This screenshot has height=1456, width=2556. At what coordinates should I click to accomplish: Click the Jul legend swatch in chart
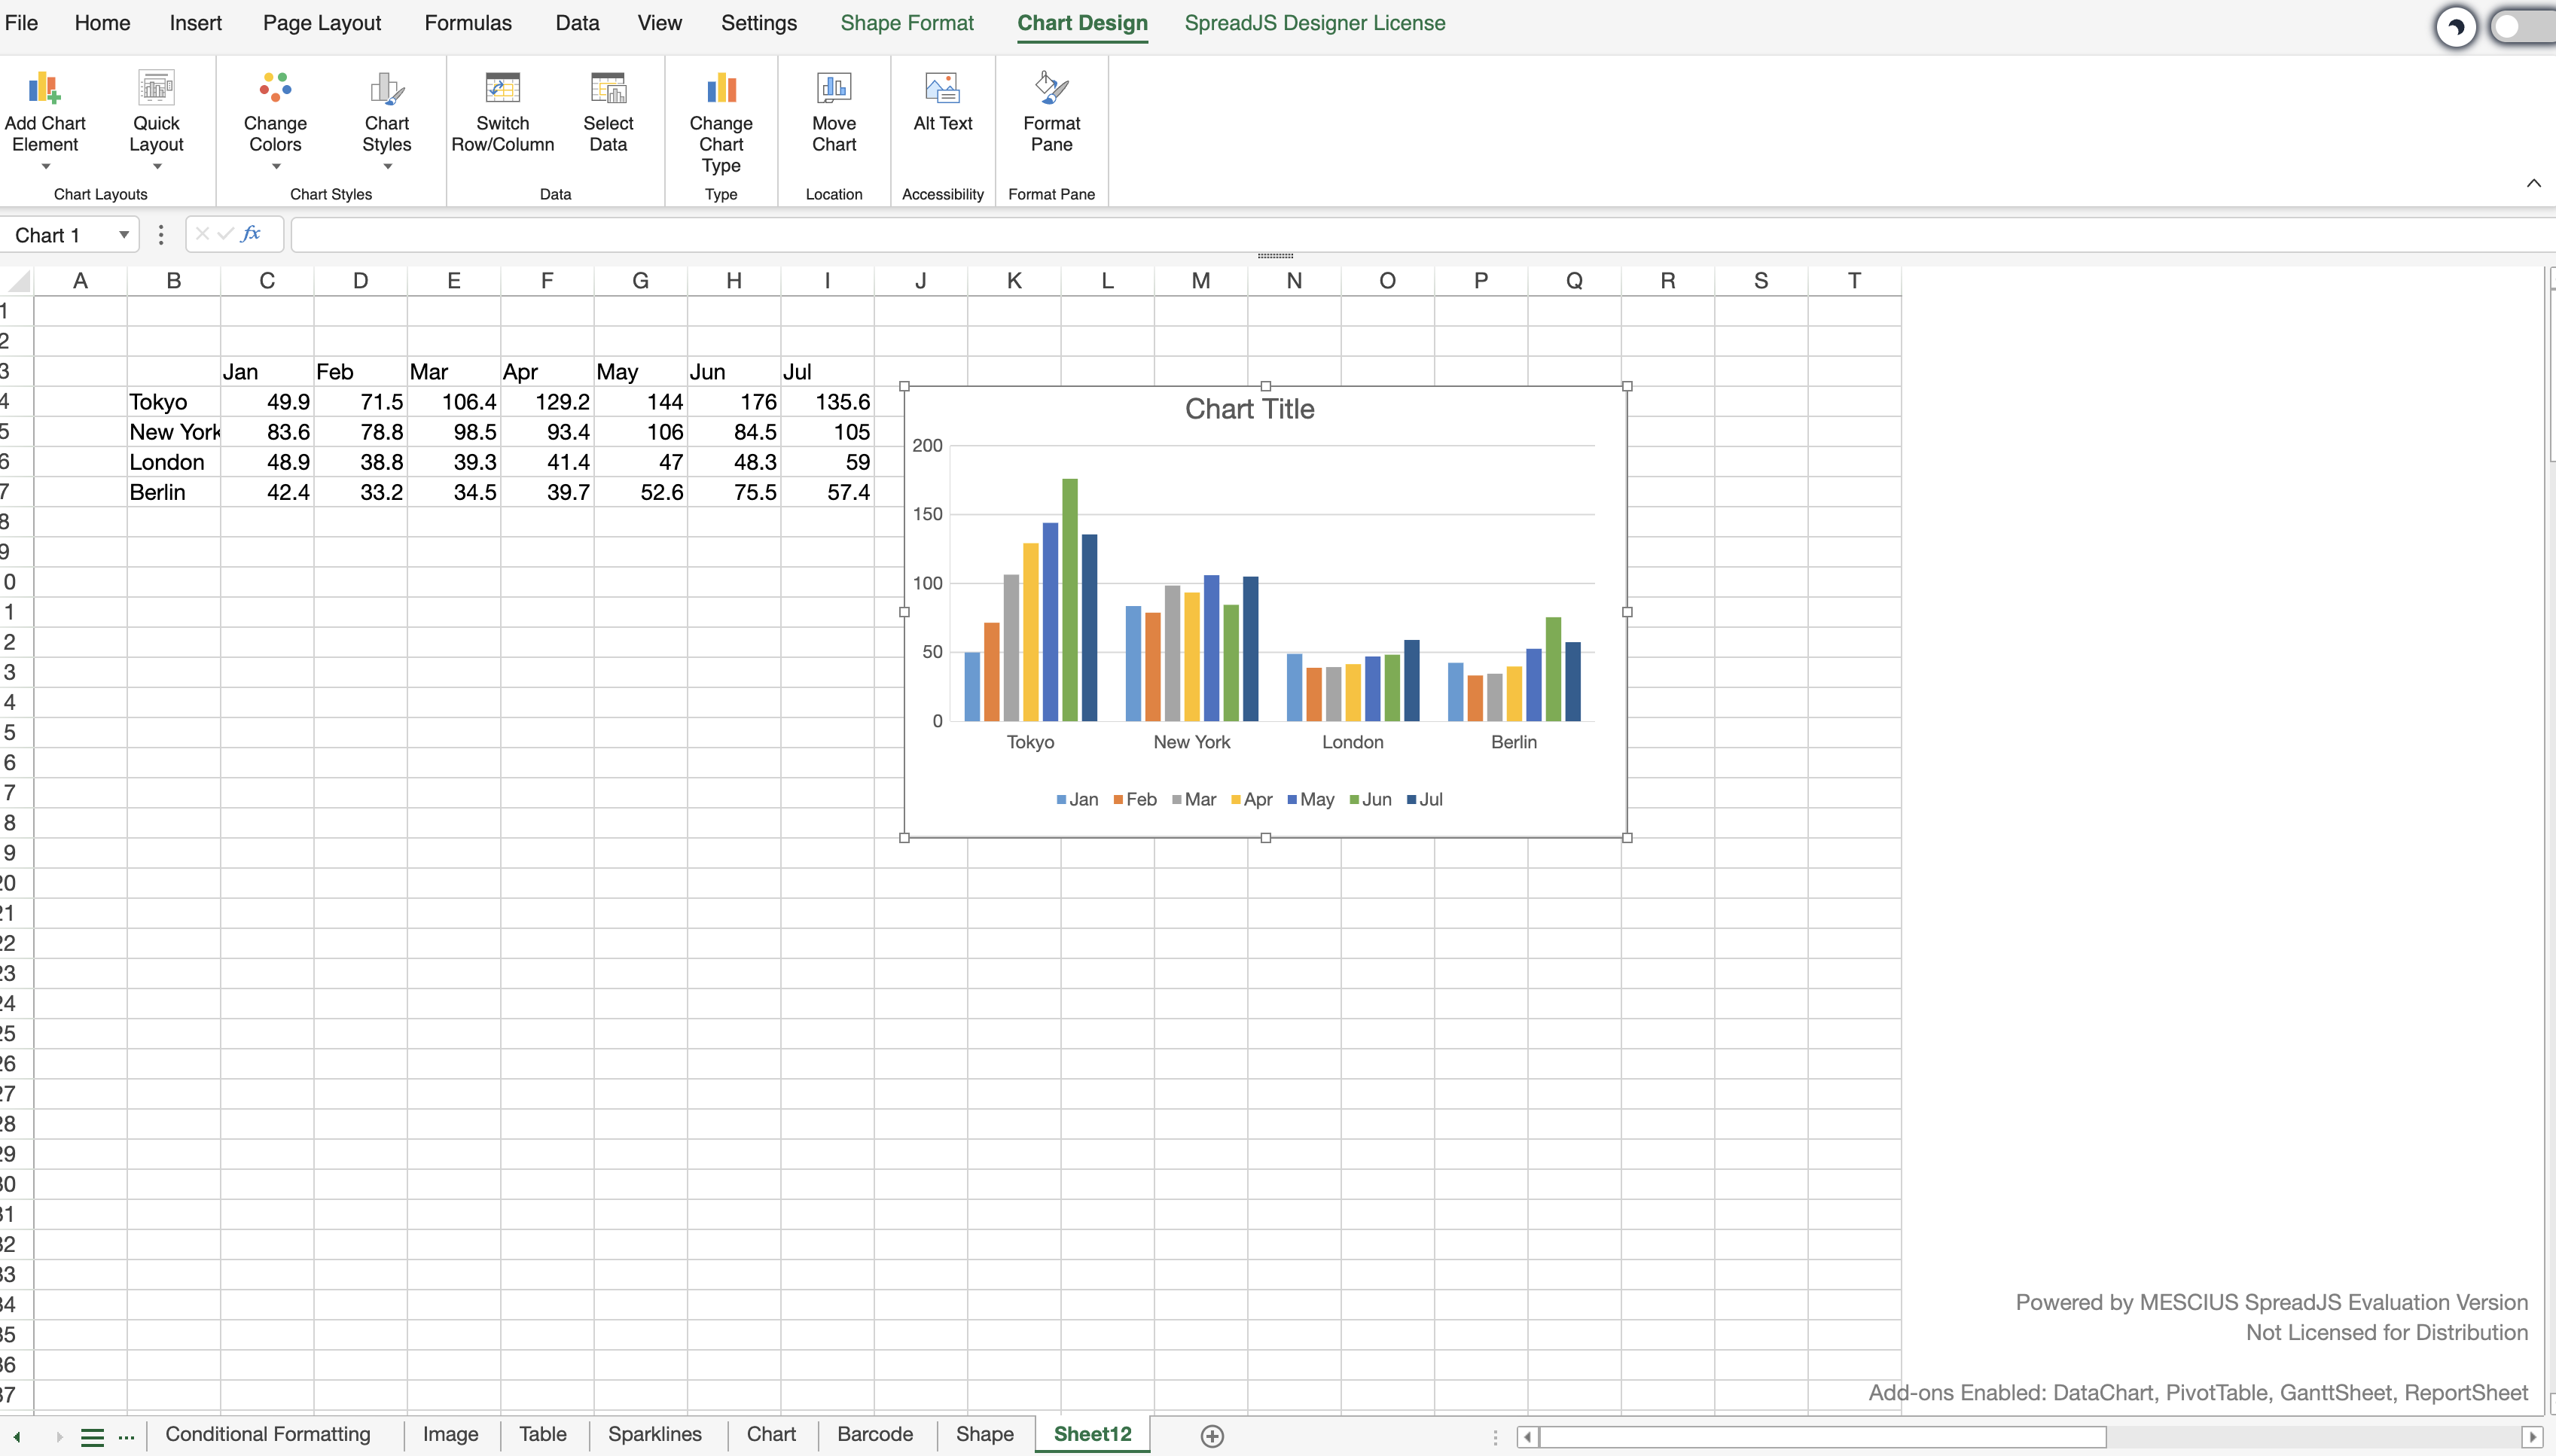(x=1411, y=800)
